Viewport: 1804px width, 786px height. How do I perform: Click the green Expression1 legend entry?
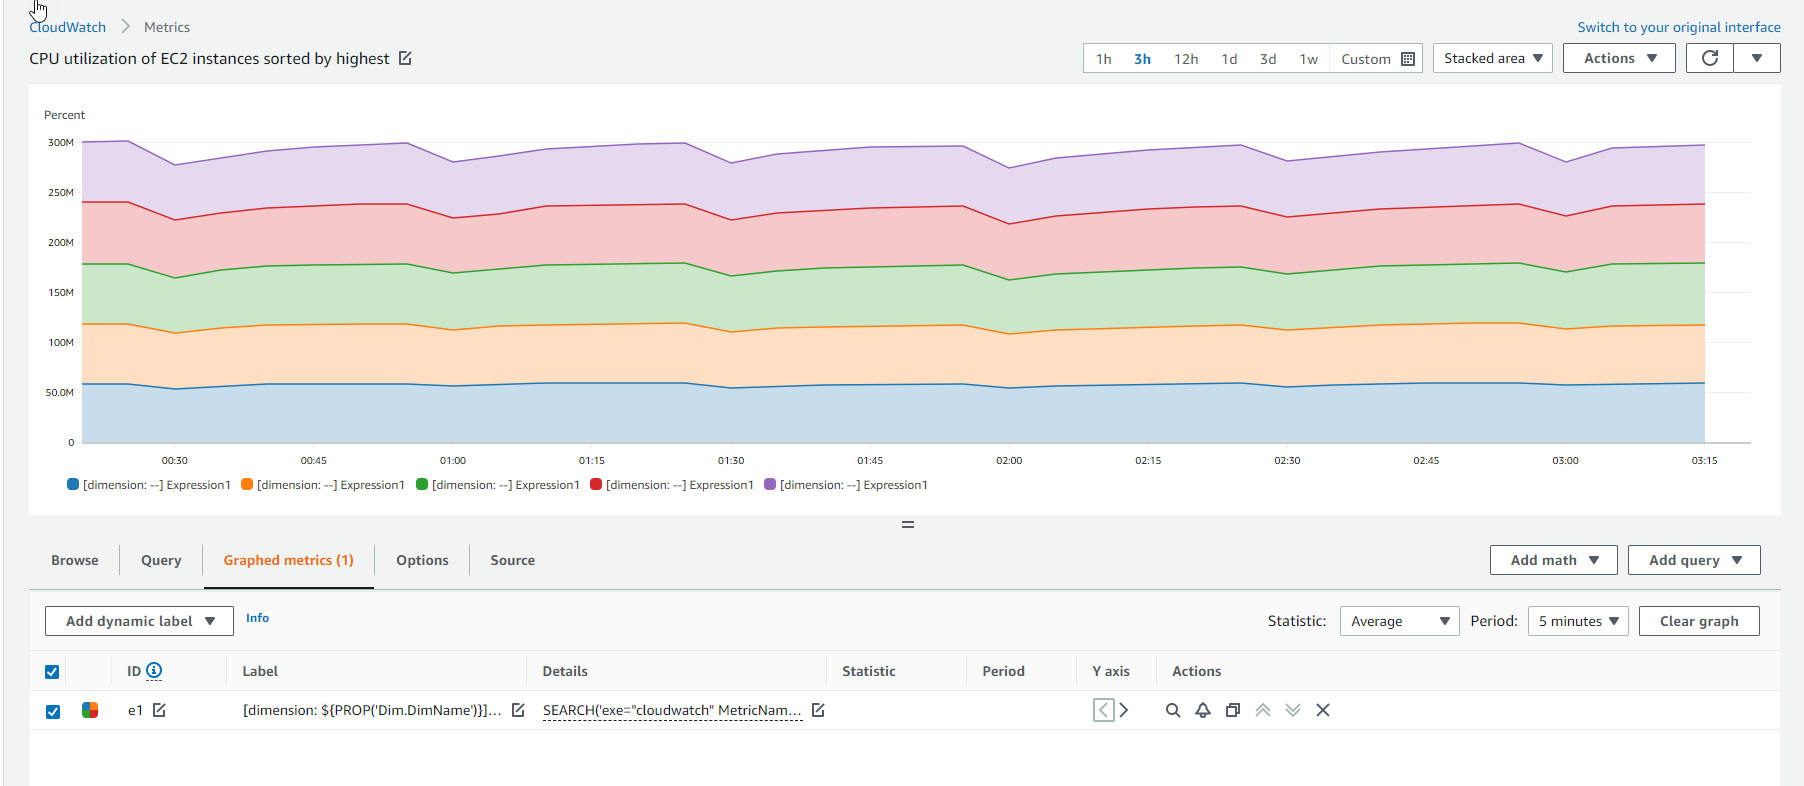[498, 485]
